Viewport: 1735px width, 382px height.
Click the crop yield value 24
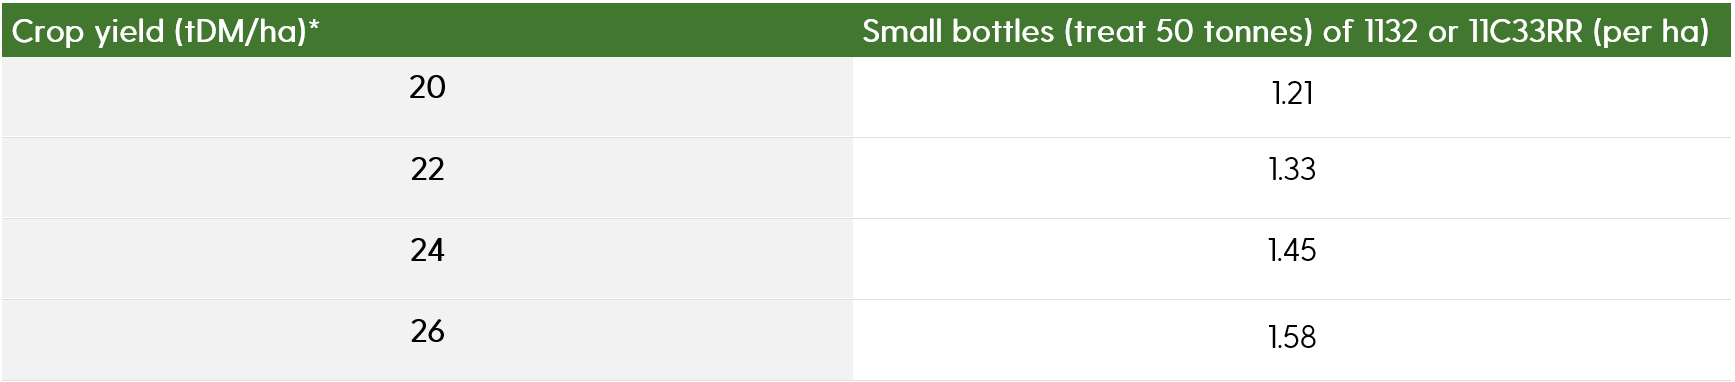click(428, 250)
